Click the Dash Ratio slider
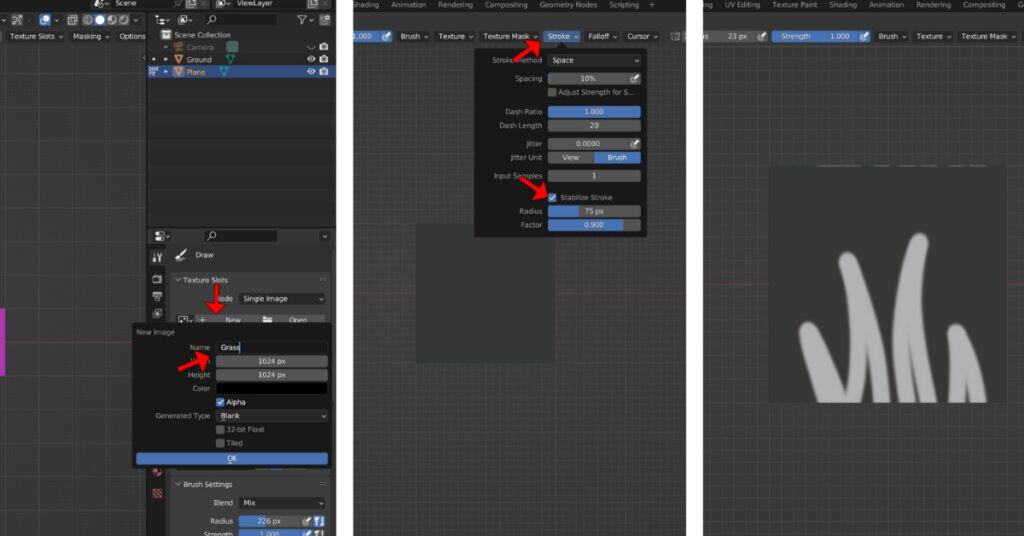This screenshot has height=536, width=1024. point(594,112)
